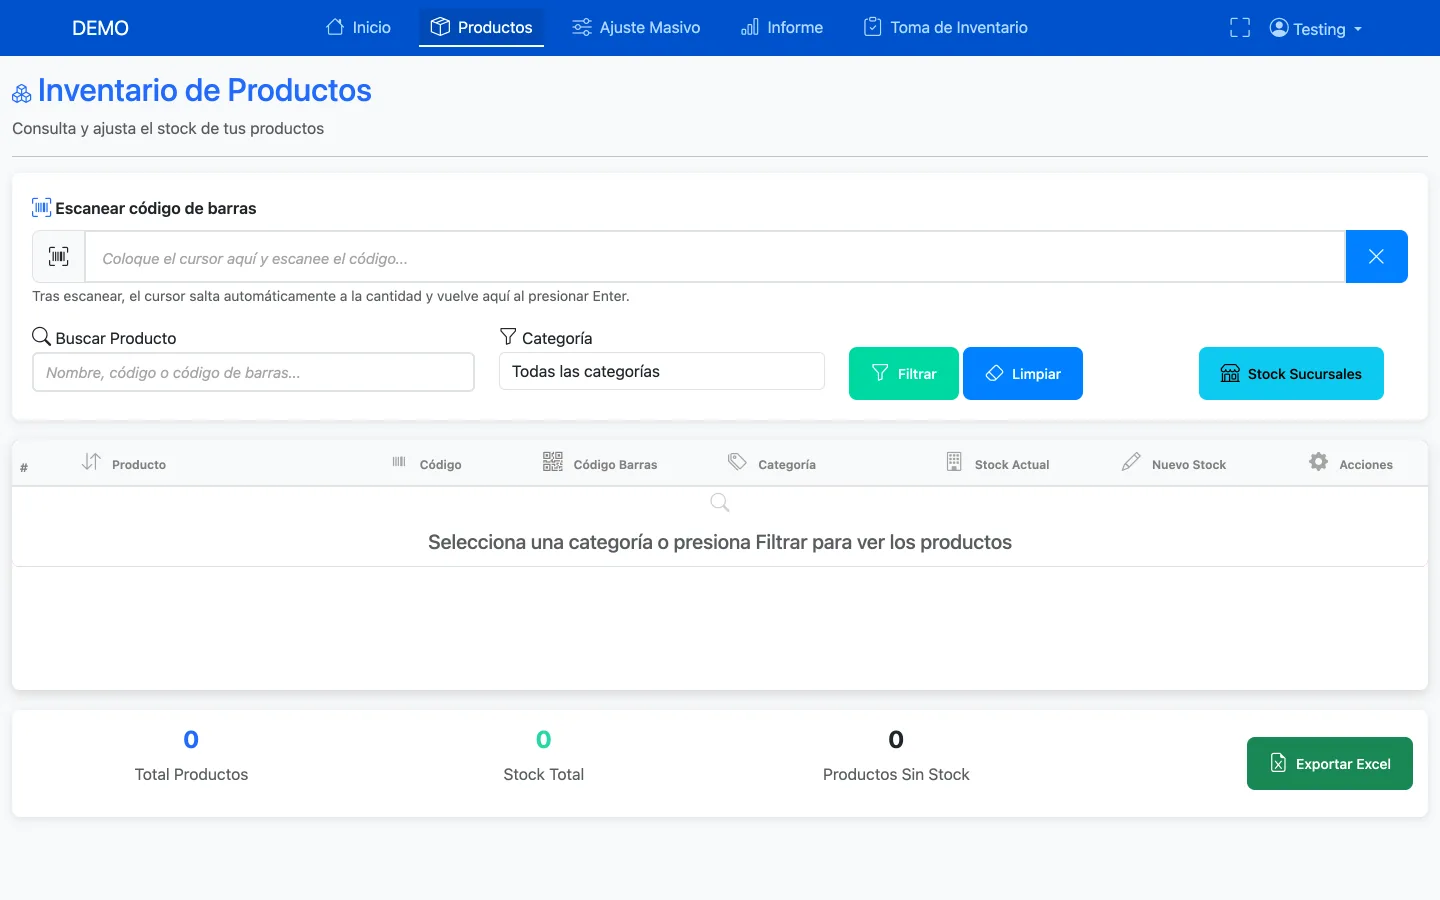Clear the barcode field with the X button
The width and height of the screenshot is (1440, 900).
[1376, 257]
